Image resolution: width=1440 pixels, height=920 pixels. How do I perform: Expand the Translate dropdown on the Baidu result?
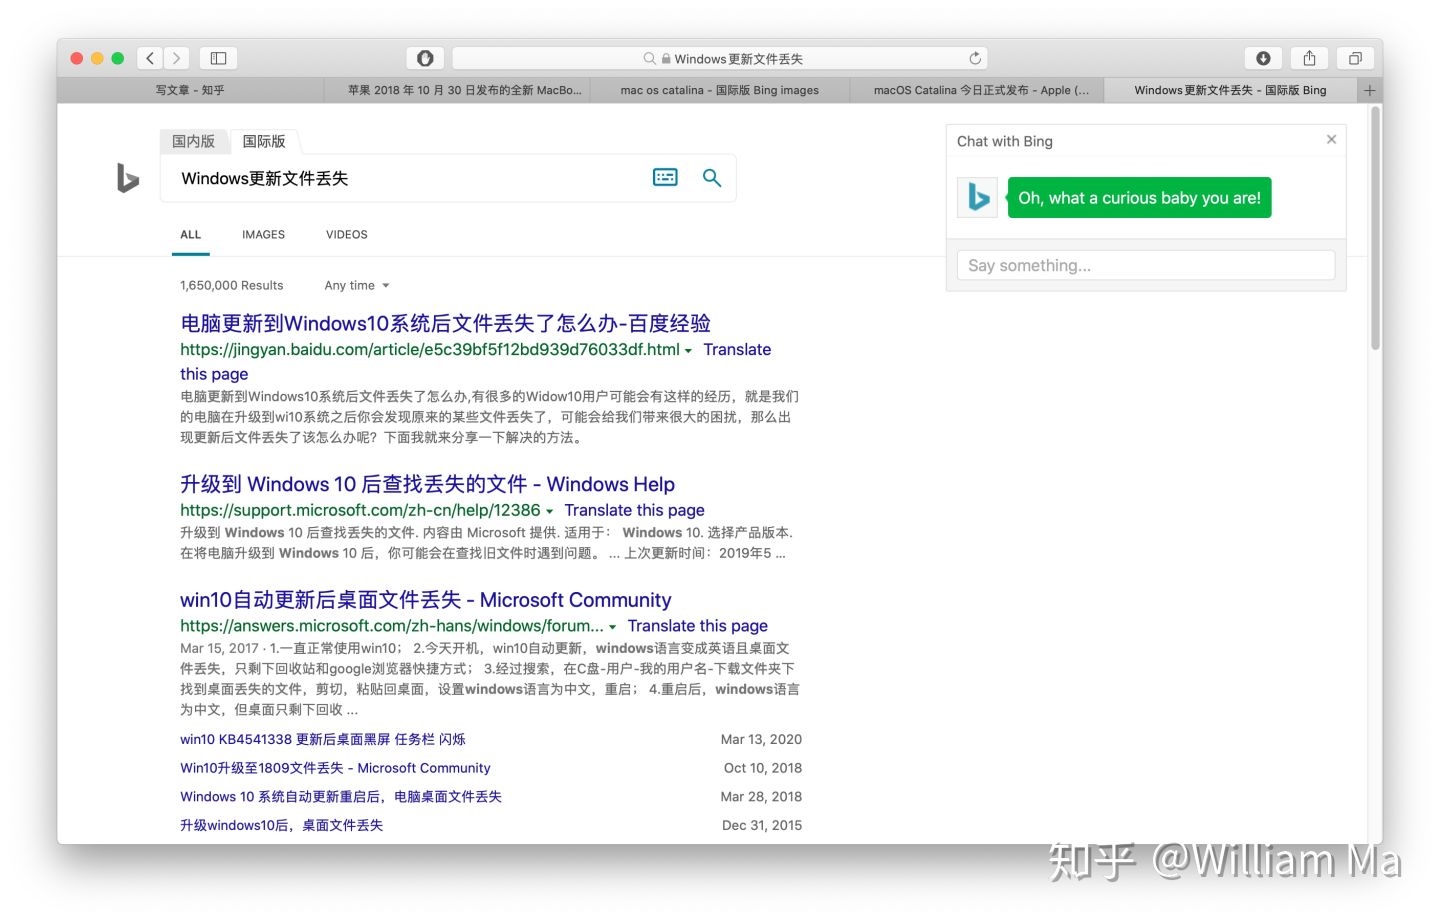[689, 350]
